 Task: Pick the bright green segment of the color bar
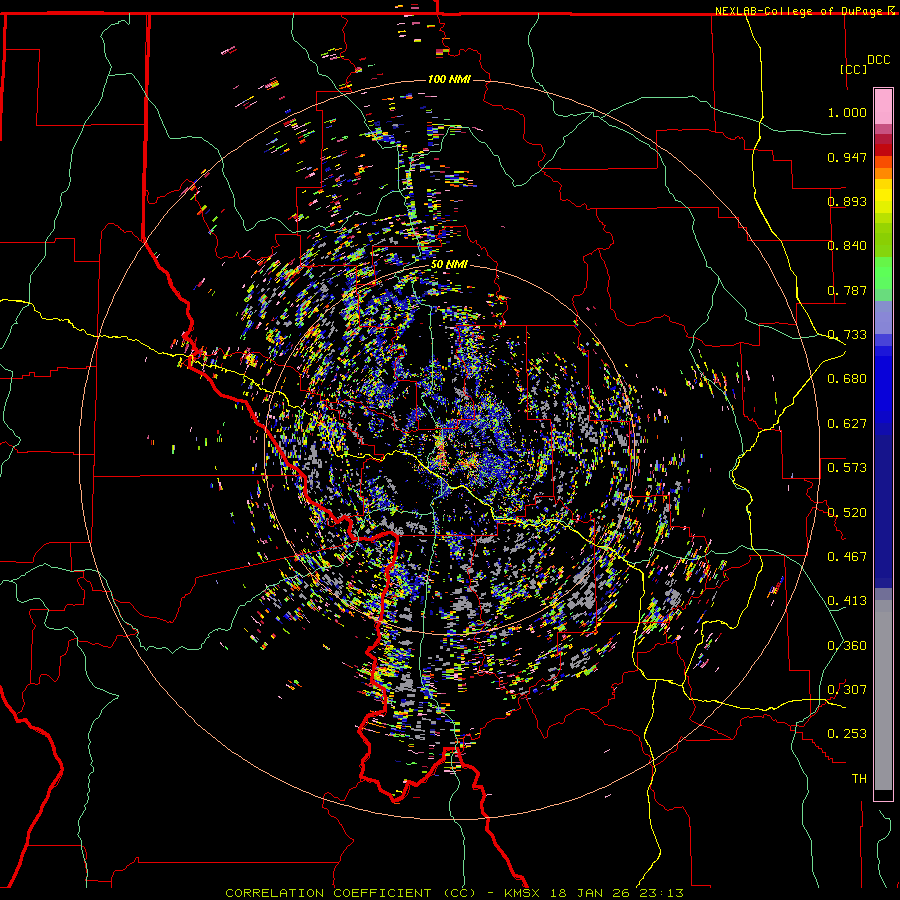pyautogui.click(x=883, y=274)
